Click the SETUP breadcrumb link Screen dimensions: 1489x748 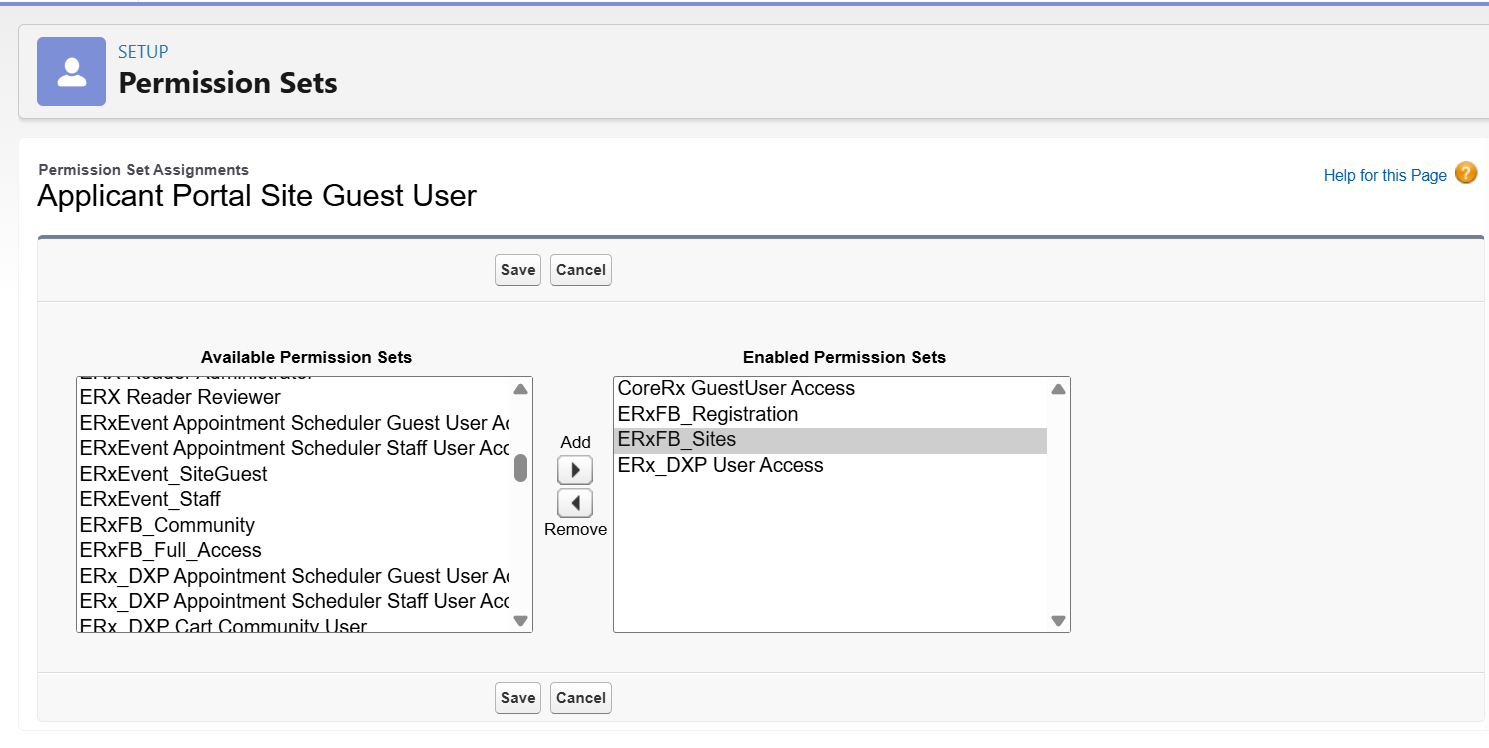[x=143, y=52]
